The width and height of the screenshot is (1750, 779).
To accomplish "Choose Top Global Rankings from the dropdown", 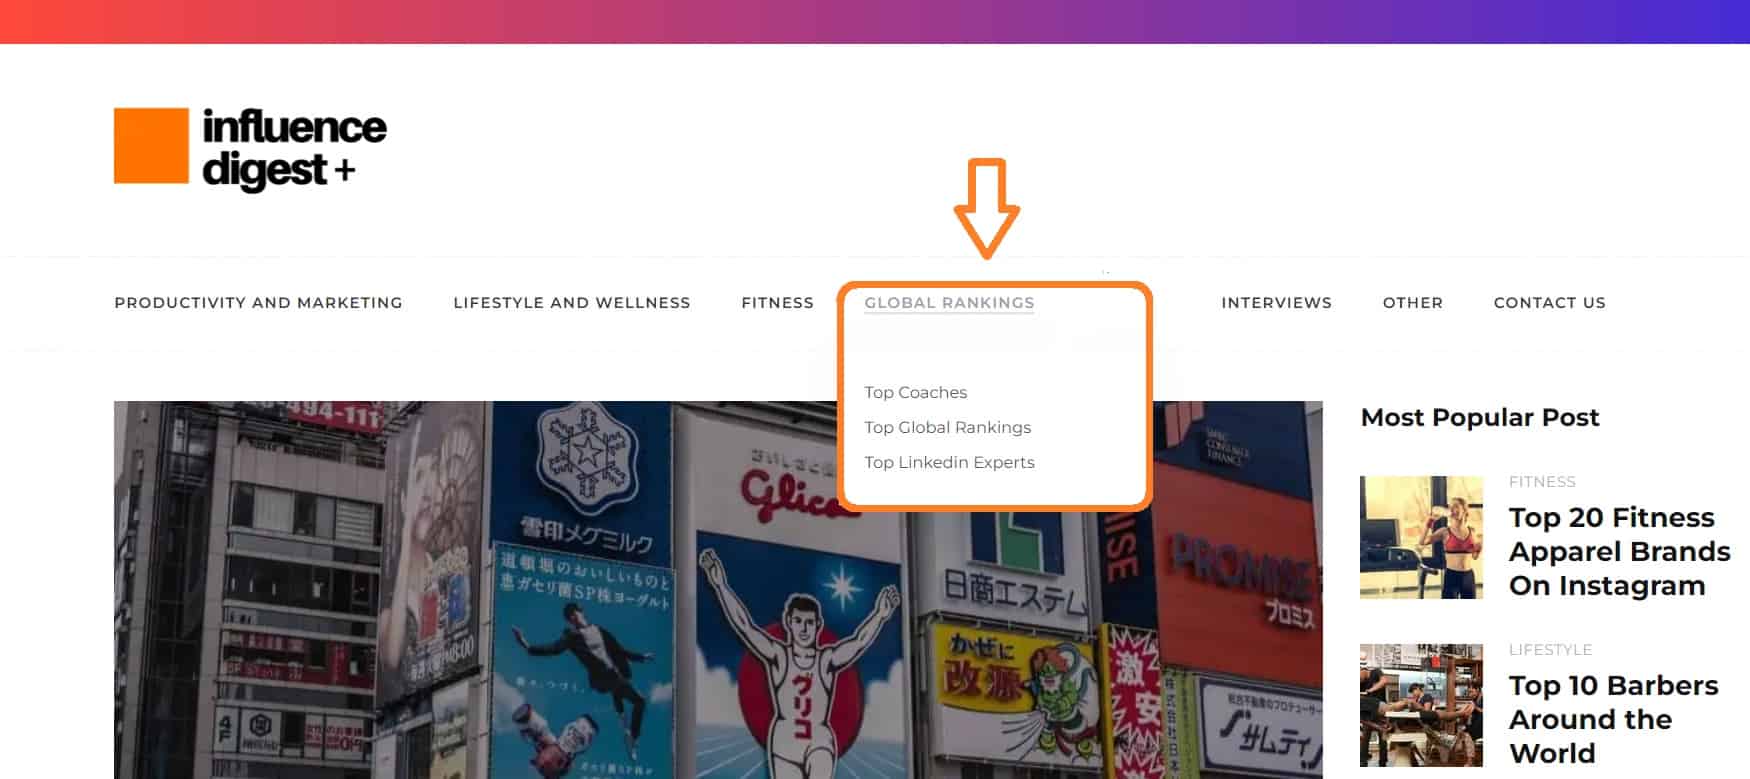I will click(x=947, y=427).
